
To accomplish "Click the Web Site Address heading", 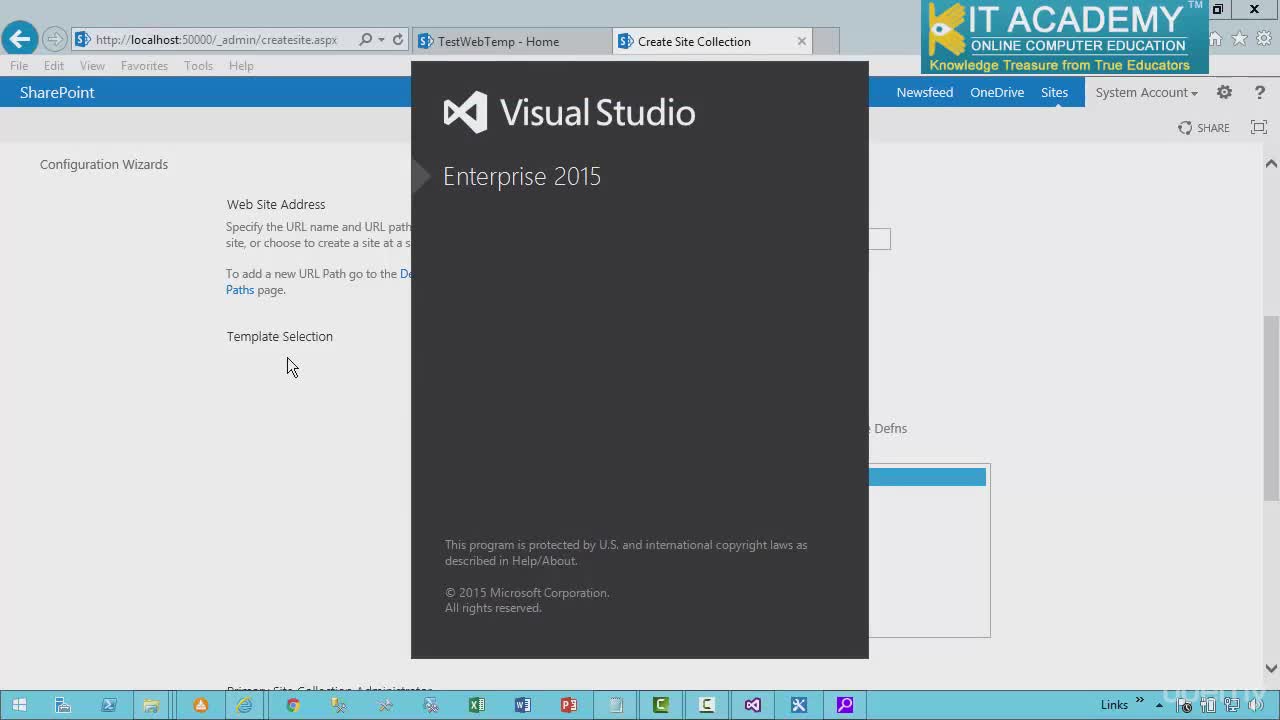I will pos(276,204).
